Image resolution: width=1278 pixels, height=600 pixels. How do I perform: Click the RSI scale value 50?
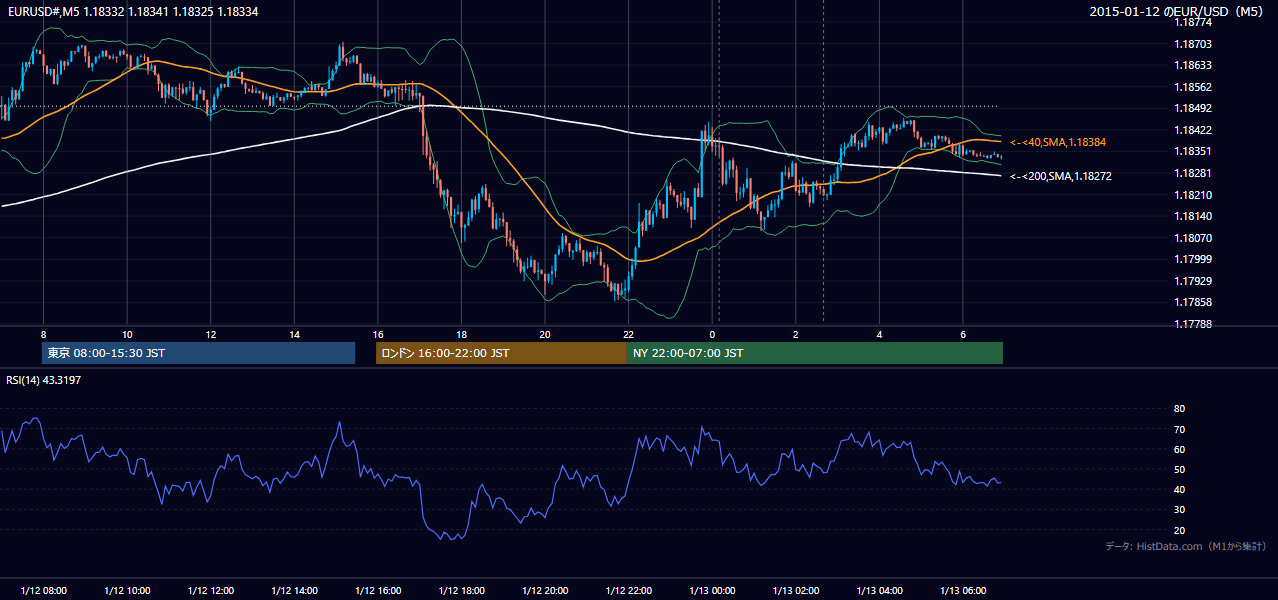point(1179,469)
